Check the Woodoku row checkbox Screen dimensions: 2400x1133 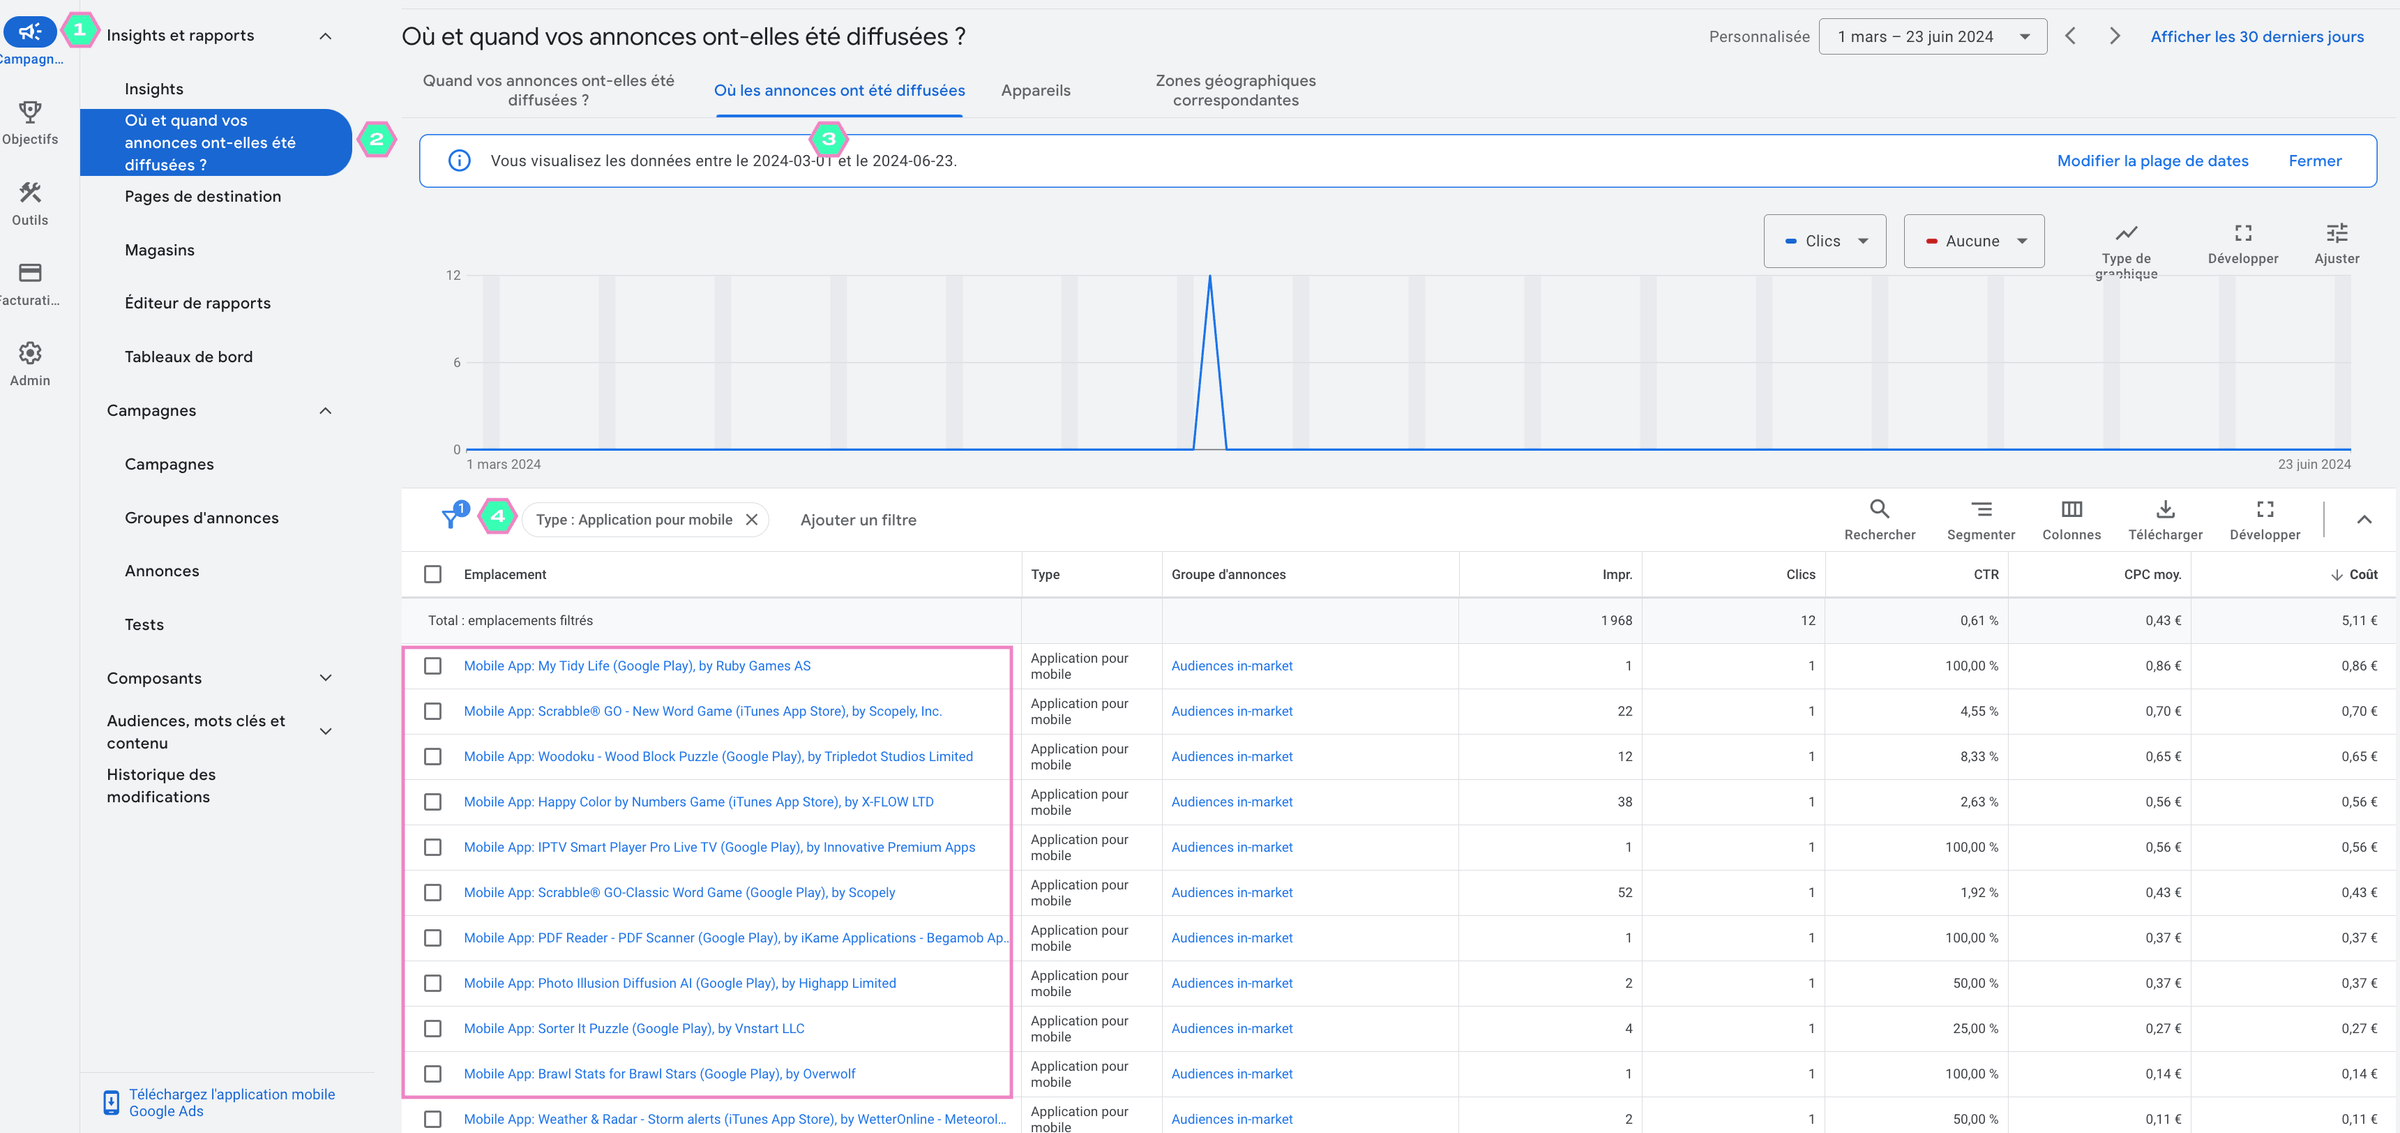tap(433, 756)
